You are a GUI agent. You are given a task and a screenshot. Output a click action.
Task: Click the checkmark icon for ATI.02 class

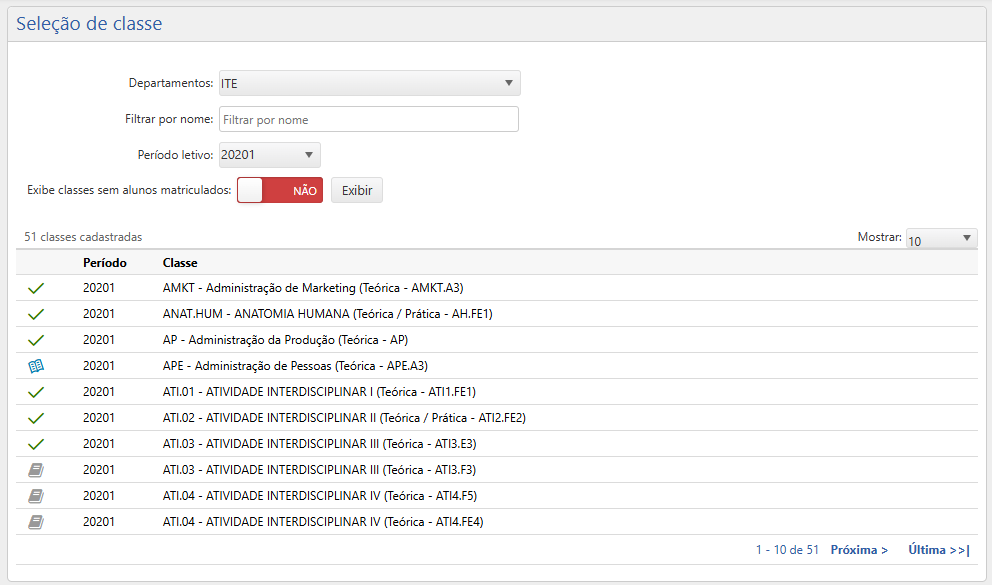[37, 418]
